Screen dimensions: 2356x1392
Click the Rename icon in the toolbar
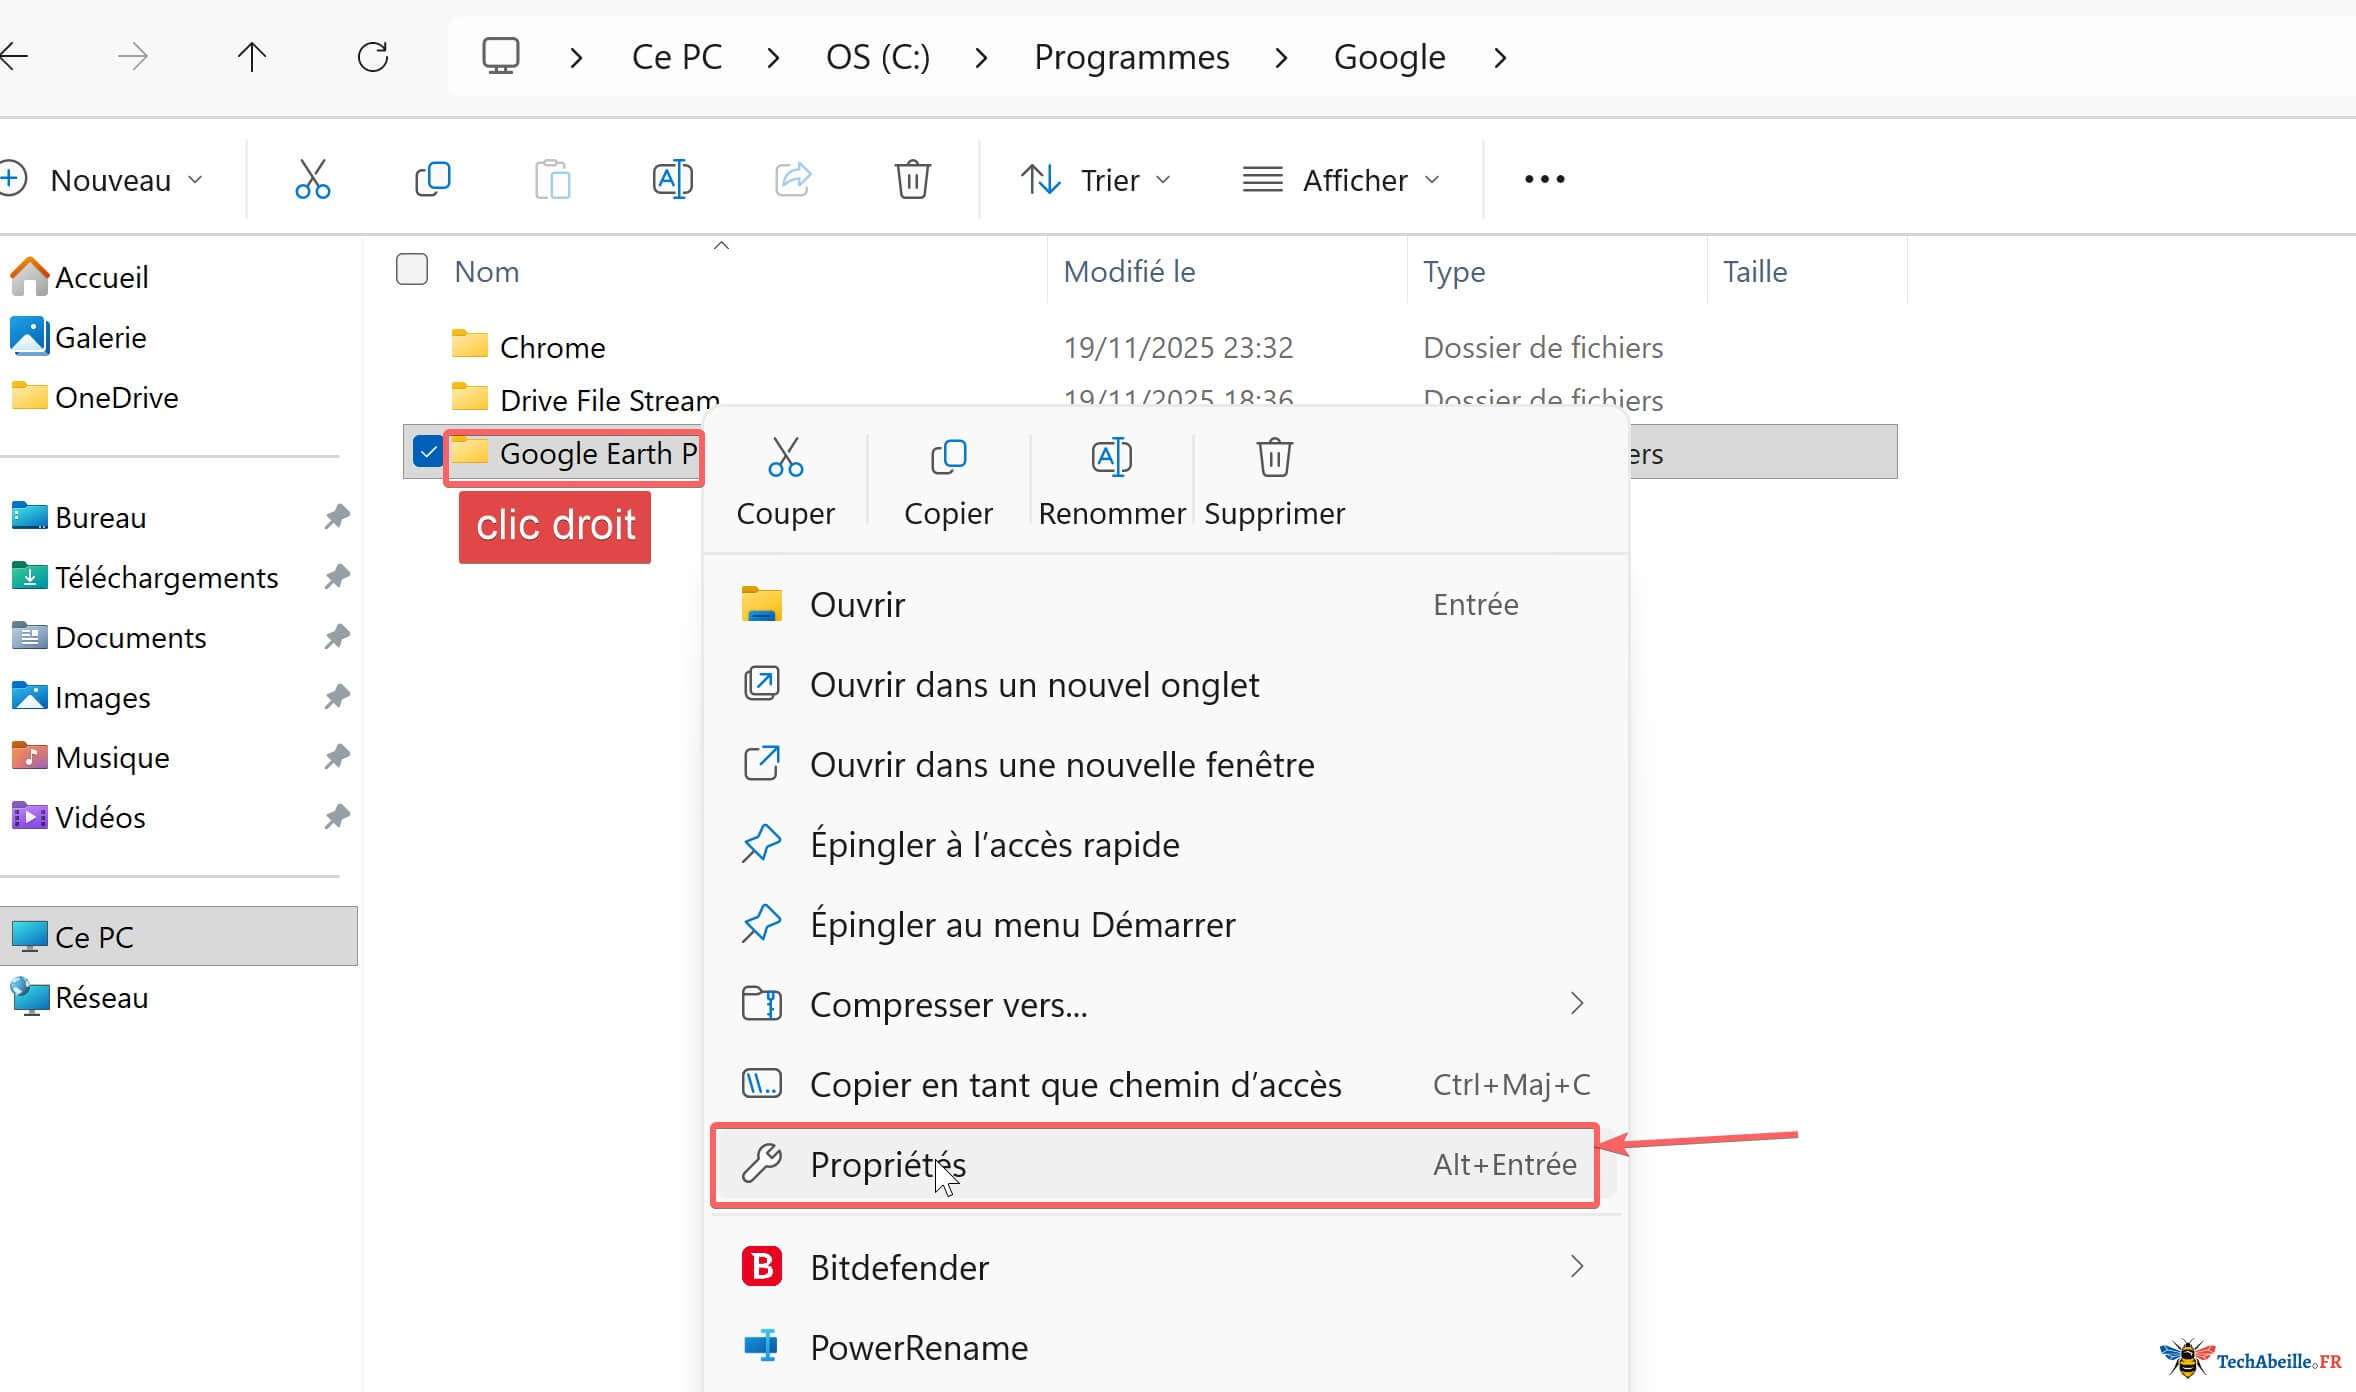pos(672,179)
